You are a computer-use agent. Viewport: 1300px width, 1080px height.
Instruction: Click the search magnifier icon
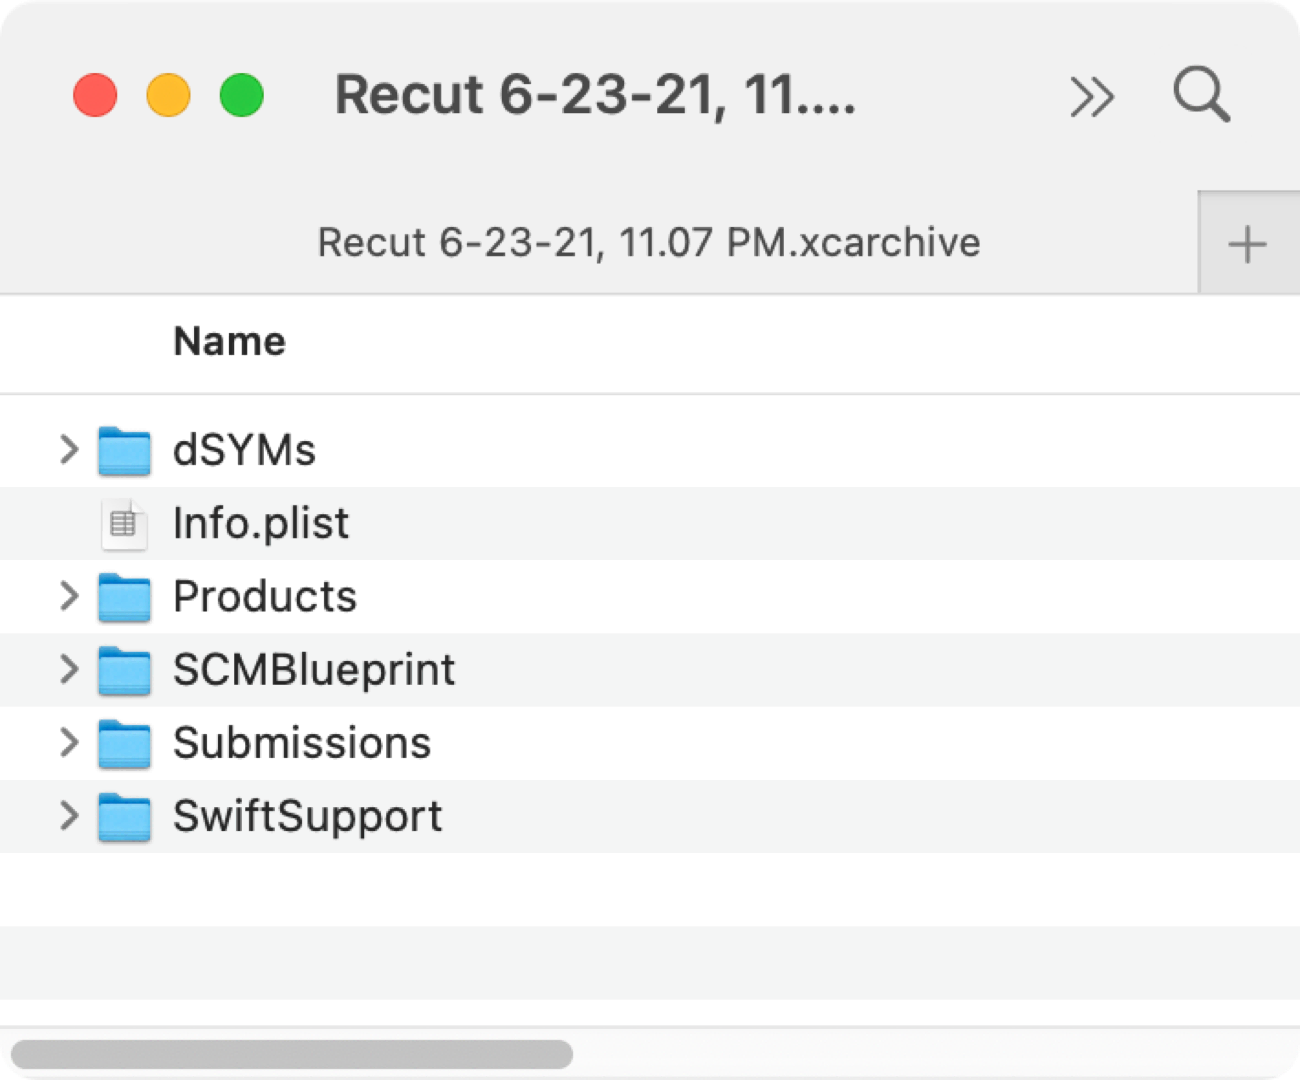(1201, 95)
